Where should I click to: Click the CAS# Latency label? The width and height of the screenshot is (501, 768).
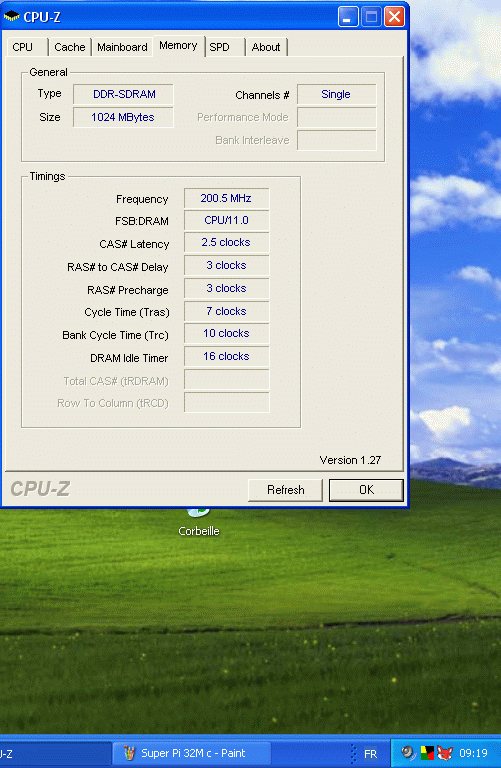[x=134, y=244]
